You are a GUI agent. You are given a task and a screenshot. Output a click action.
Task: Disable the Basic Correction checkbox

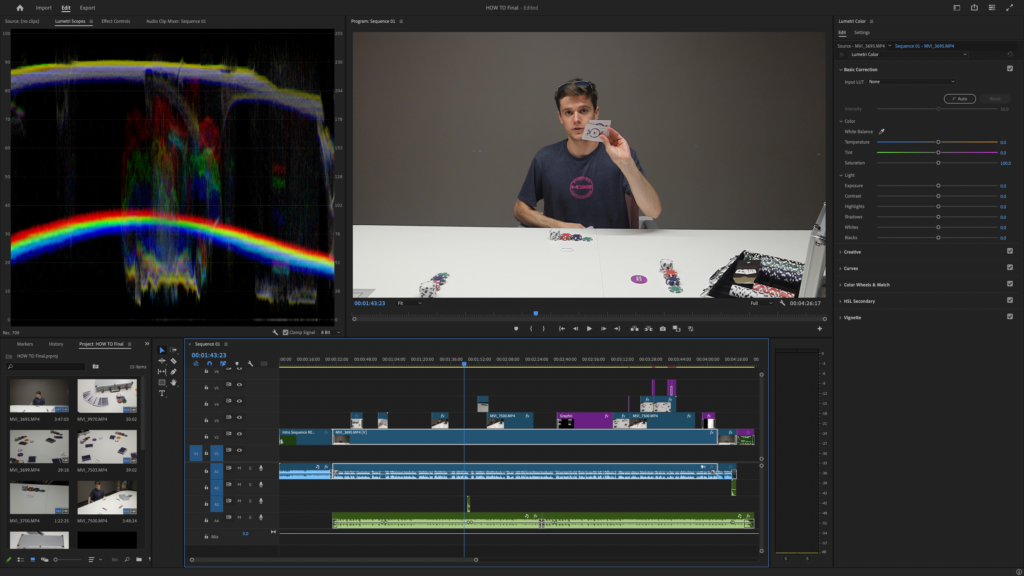tap(1010, 69)
